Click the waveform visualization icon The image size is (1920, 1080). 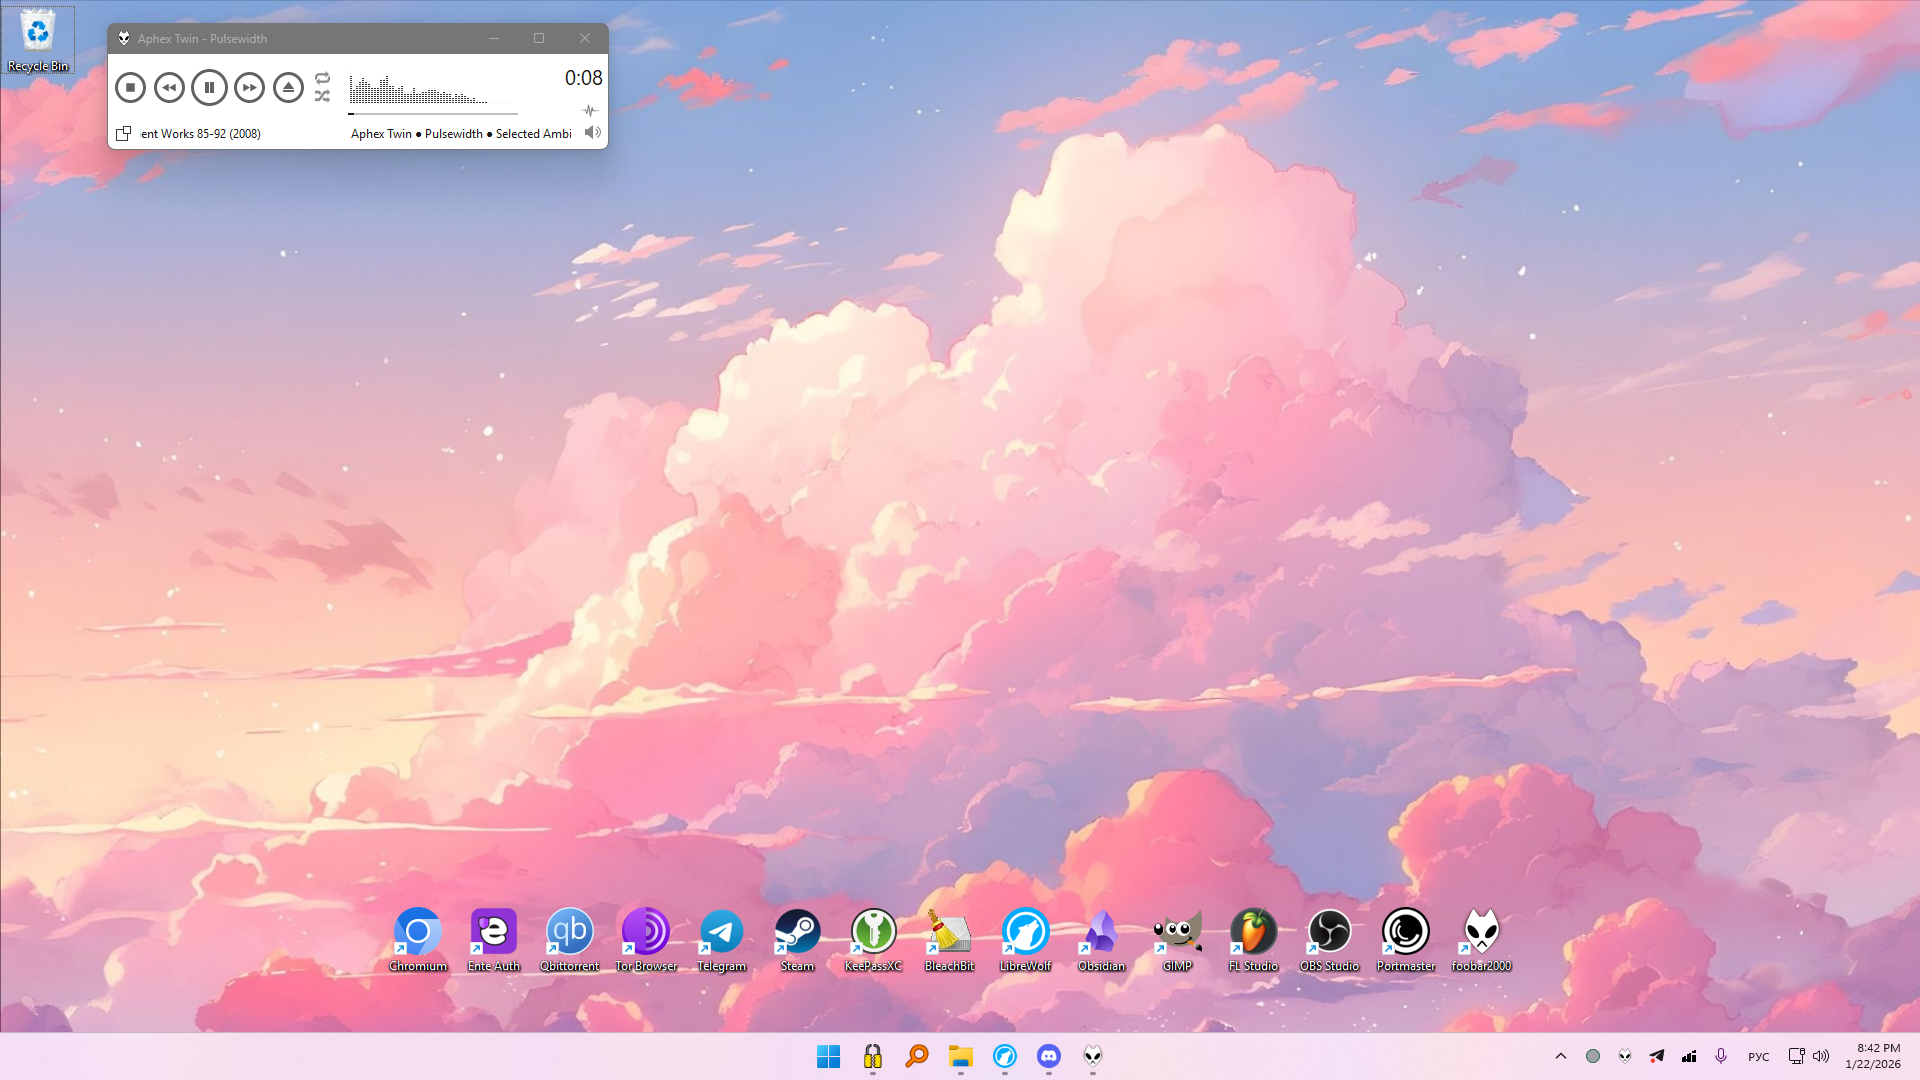pos(589,111)
